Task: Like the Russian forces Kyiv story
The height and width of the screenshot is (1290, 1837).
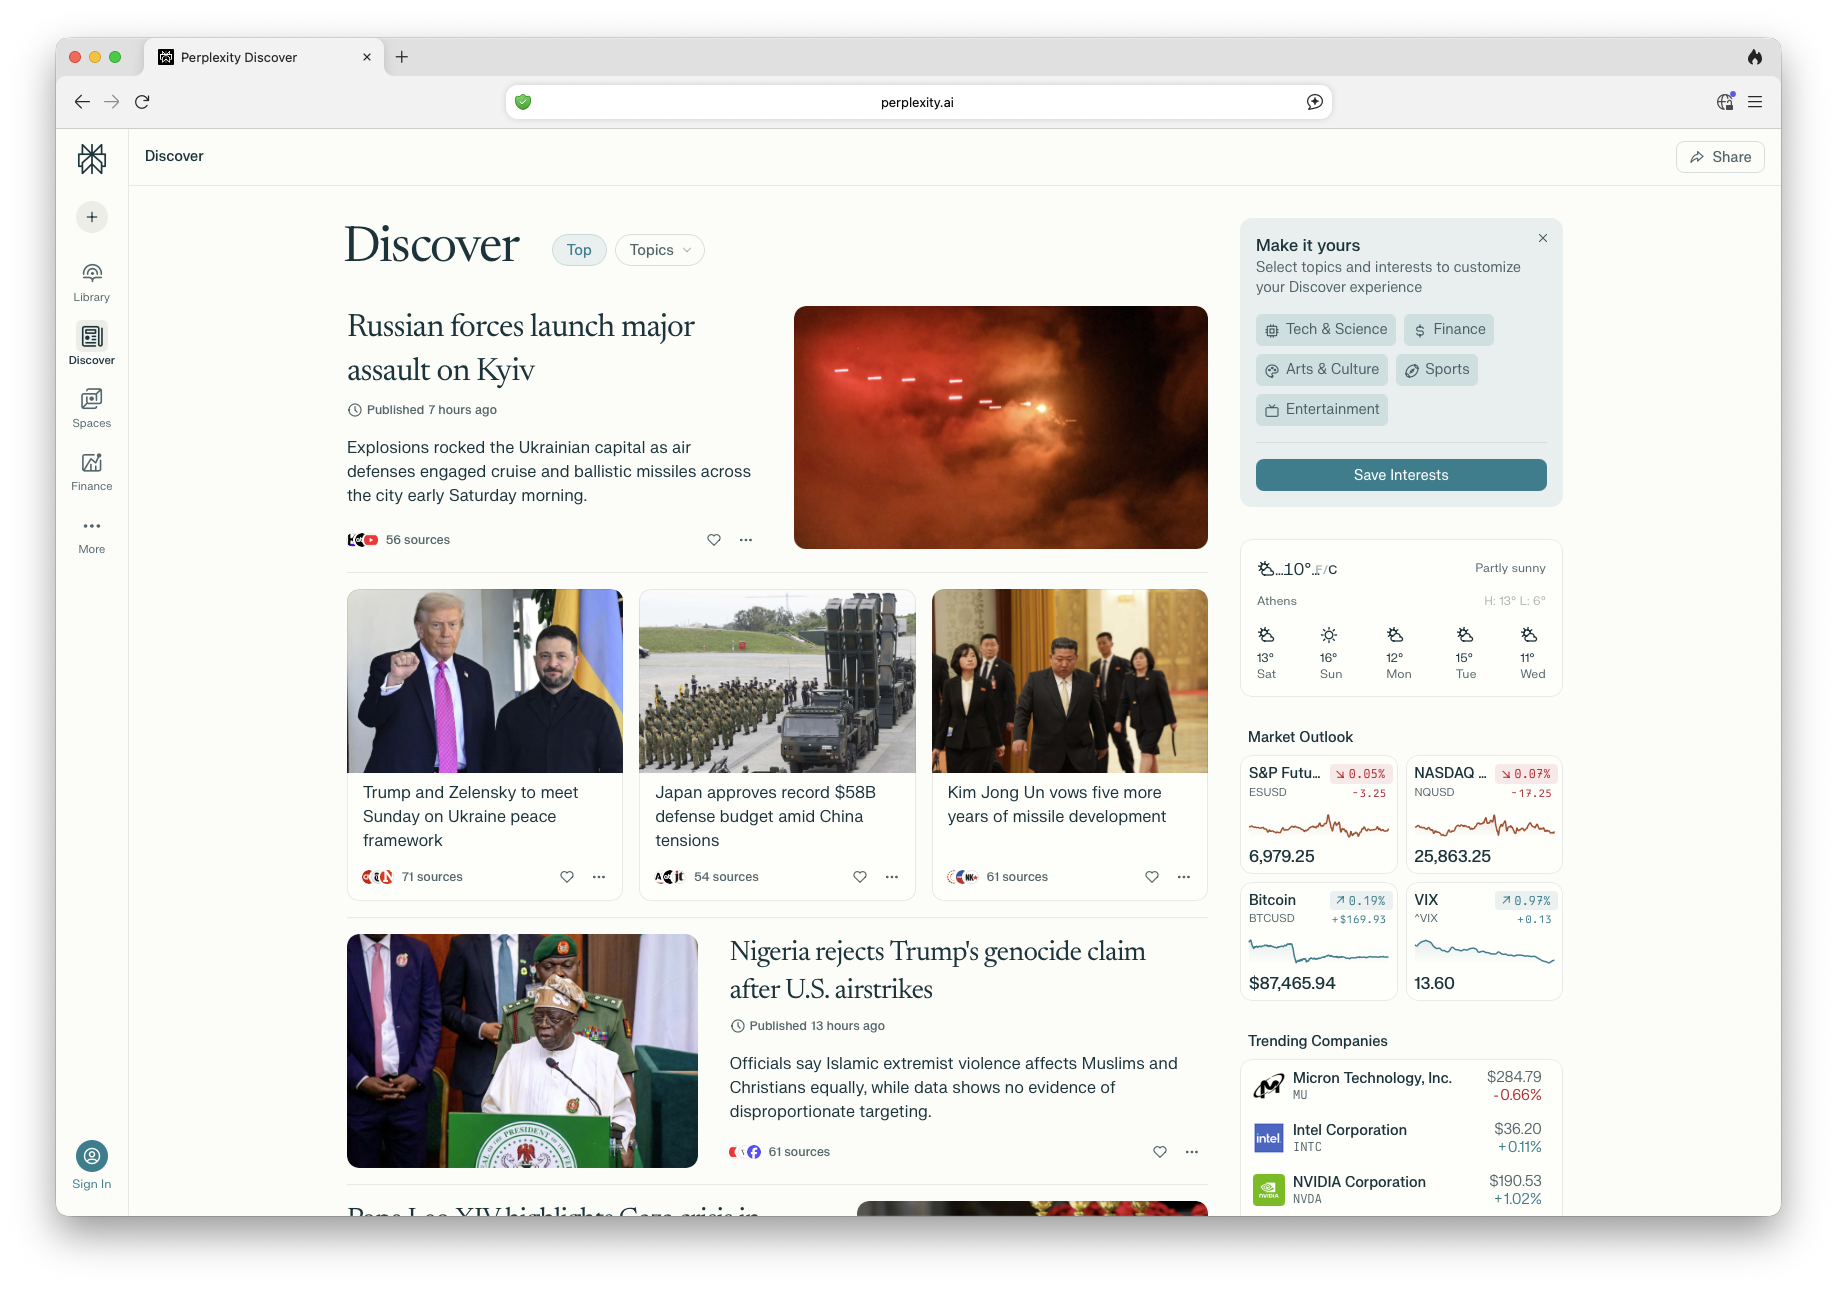Action: pyautogui.click(x=714, y=540)
